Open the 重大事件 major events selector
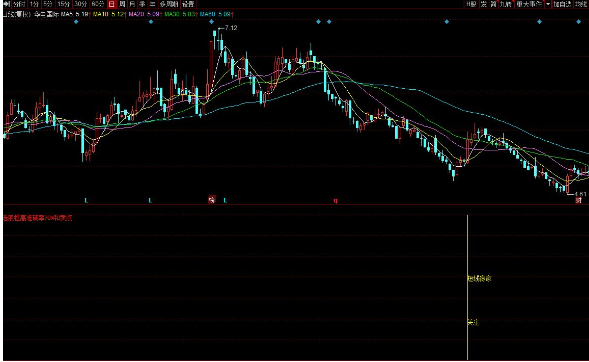The width and height of the screenshot is (589, 362). tap(529, 4)
